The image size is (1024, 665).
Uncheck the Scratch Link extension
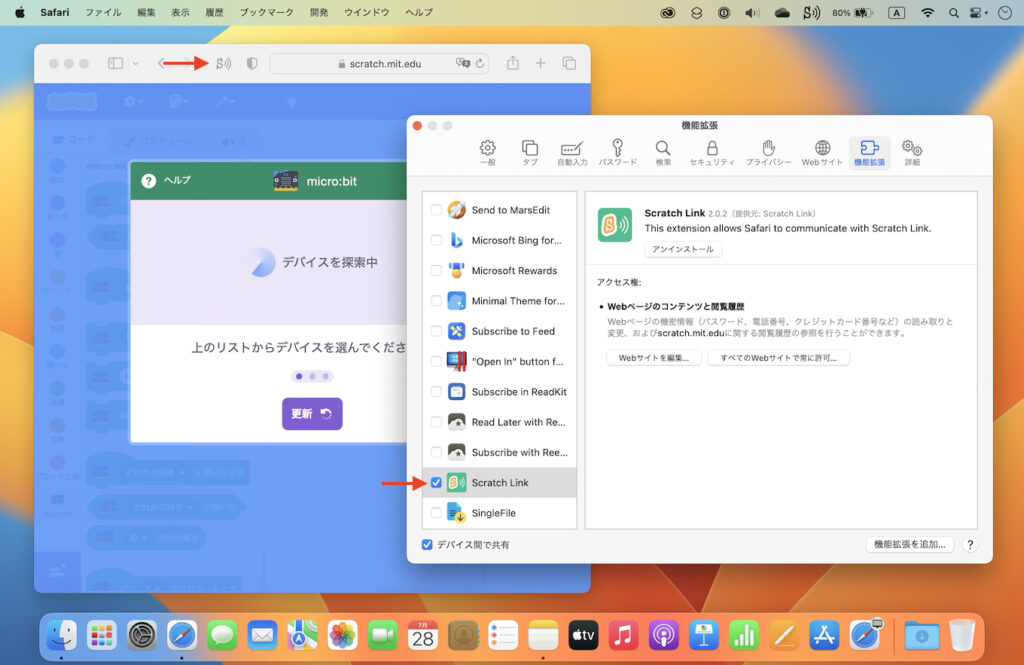click(436, 482)
